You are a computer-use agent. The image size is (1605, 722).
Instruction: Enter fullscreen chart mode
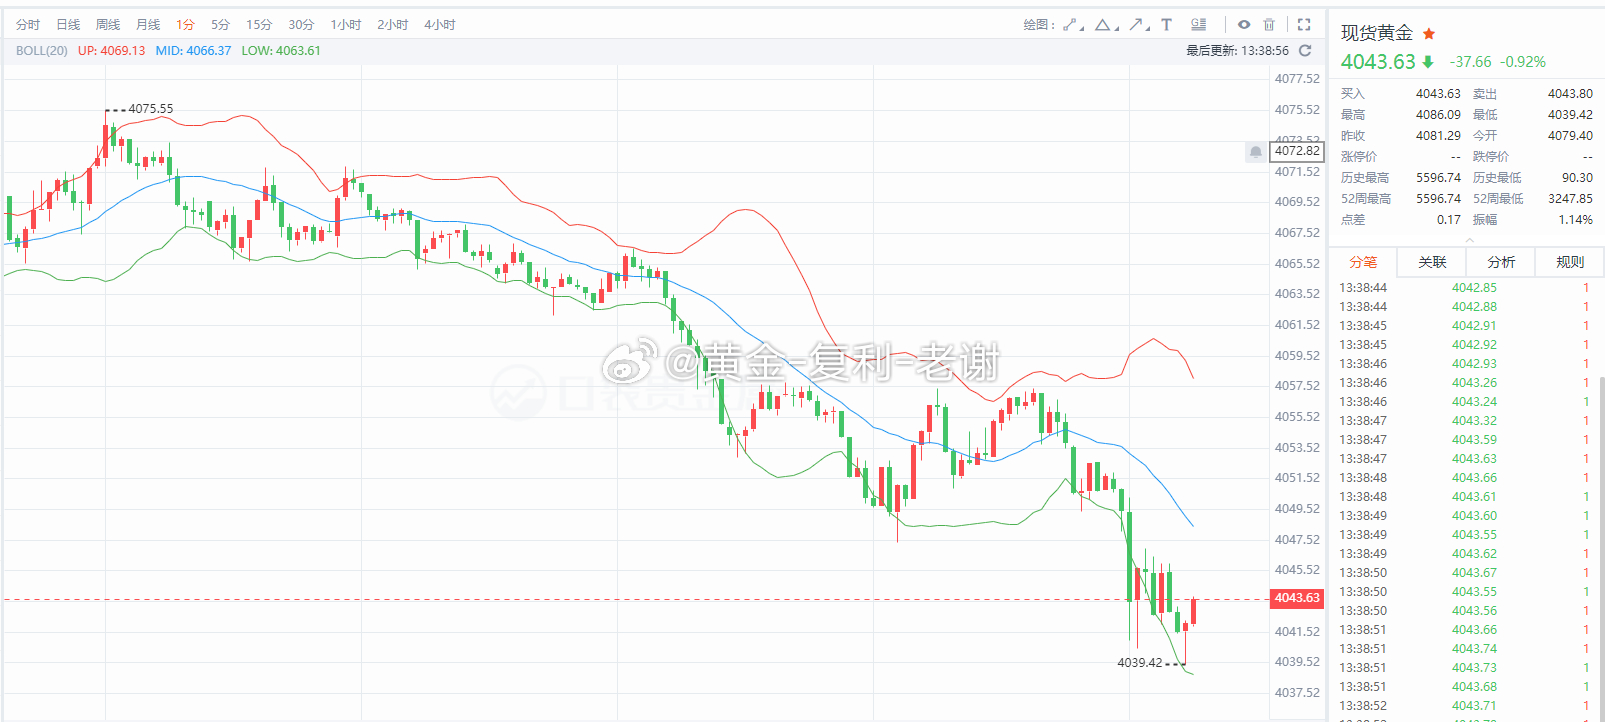click(x=1304, y=25)
